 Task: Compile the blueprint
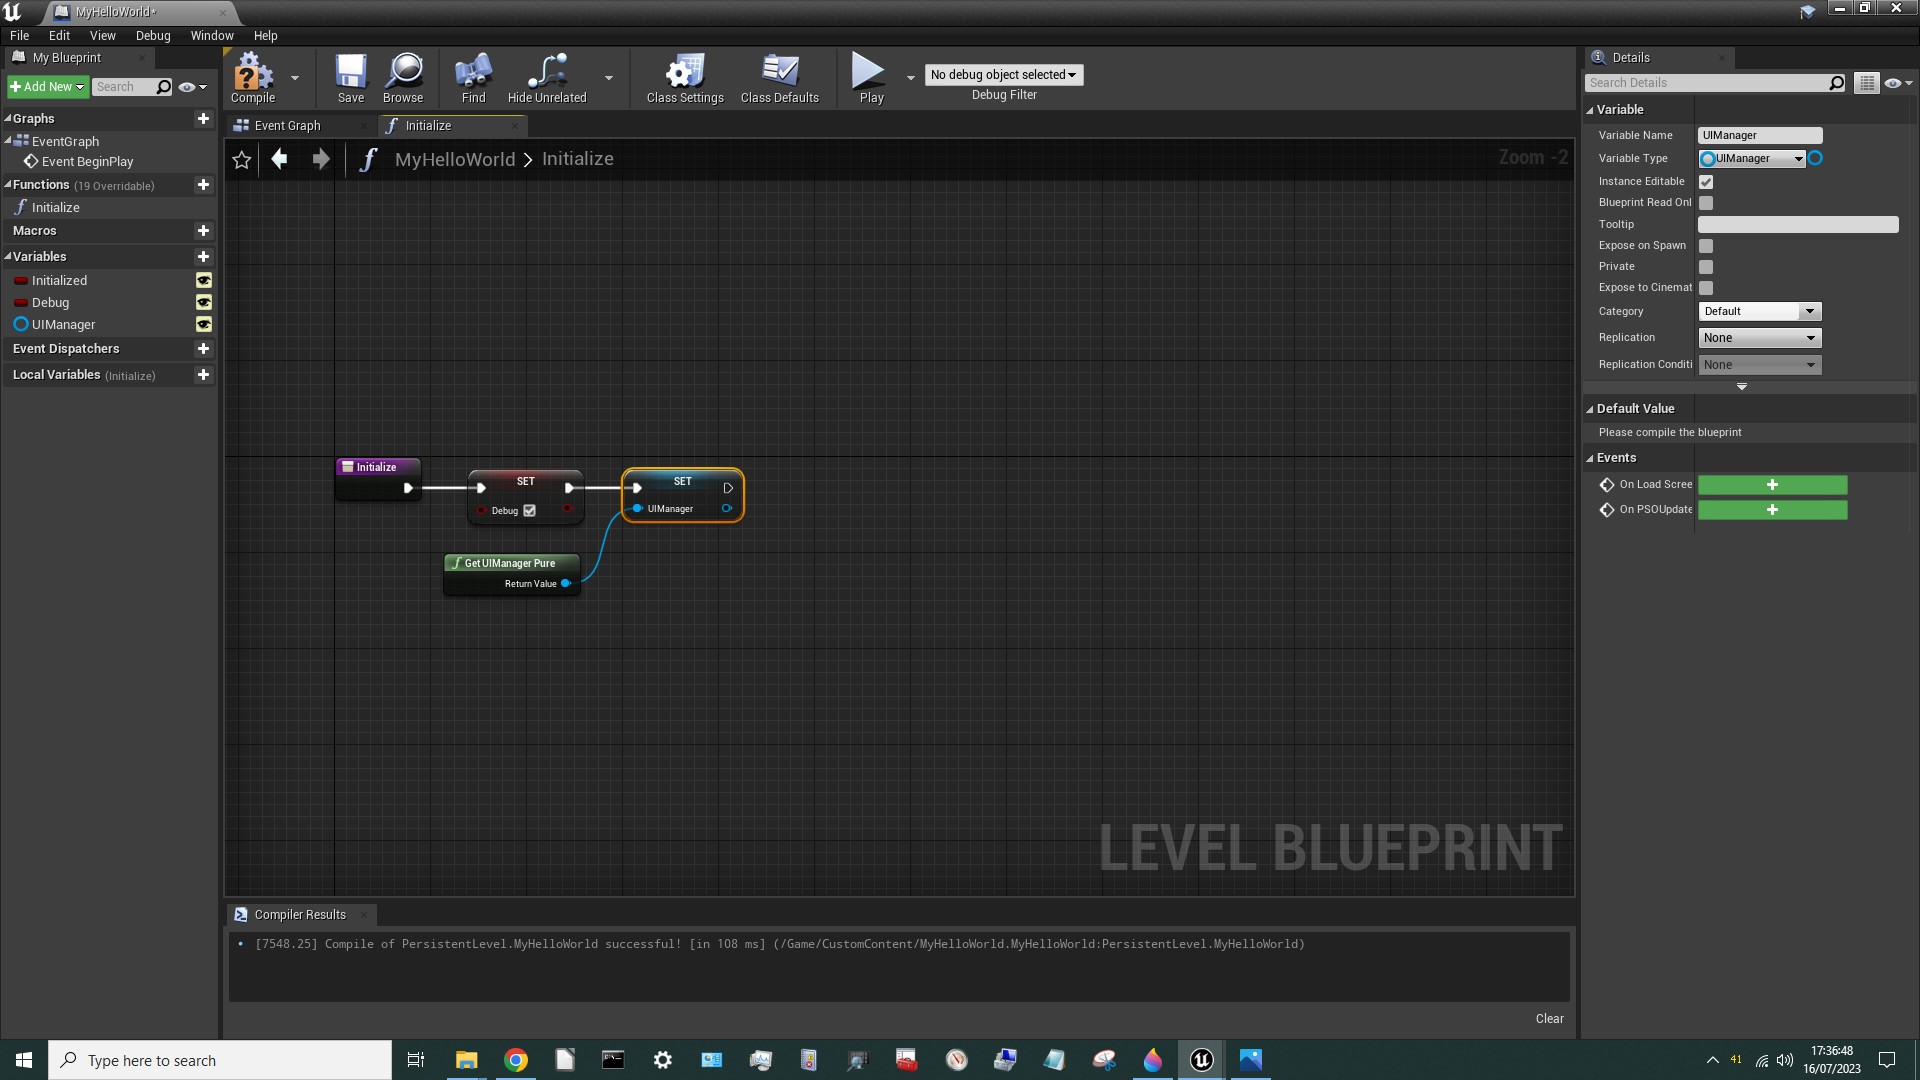[253, 78]
